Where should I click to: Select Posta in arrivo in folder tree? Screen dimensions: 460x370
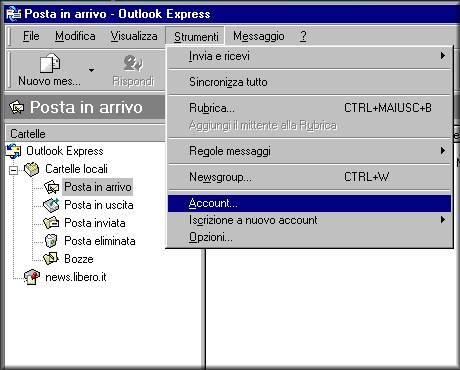[x=98, y=187]
